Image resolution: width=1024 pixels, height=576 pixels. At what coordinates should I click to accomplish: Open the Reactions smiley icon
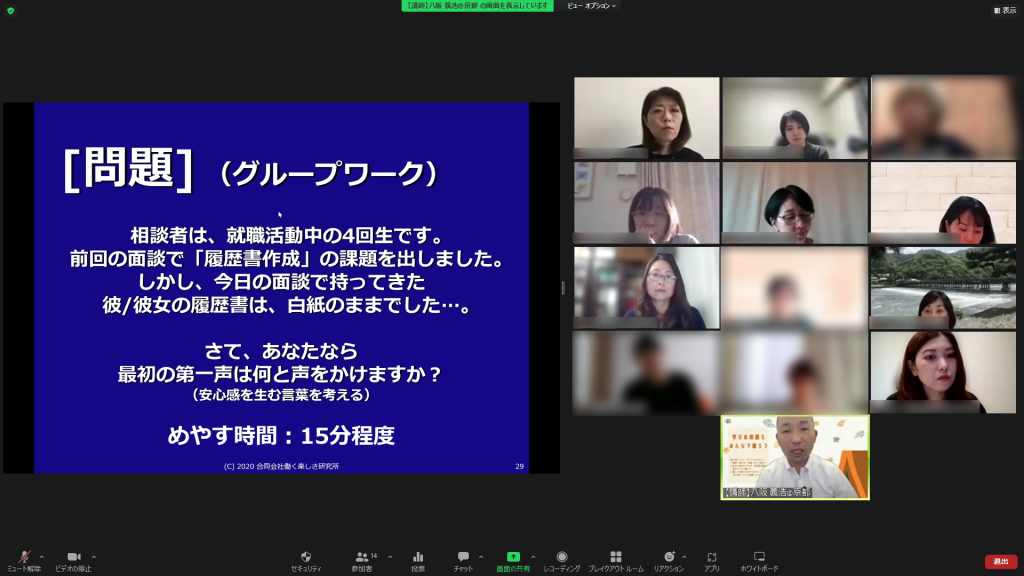(668, 558)
